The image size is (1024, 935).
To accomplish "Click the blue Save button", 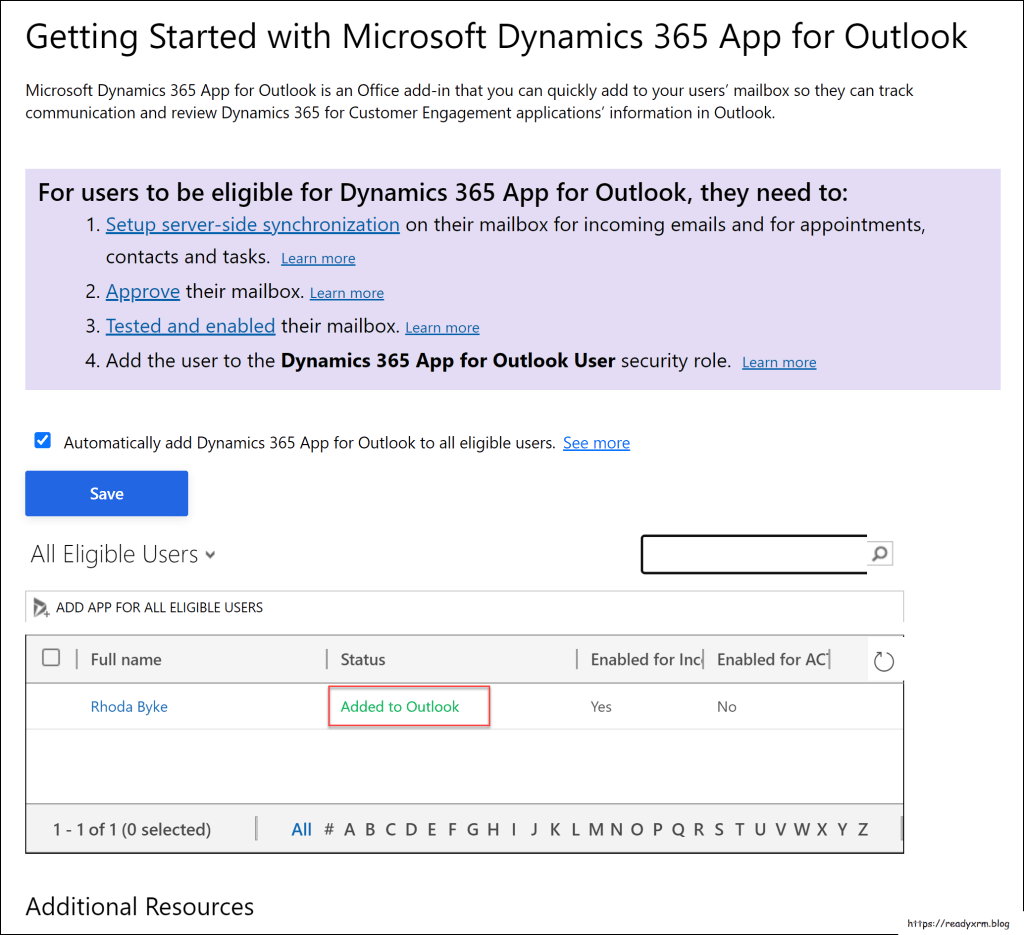I will pos(106,494).
